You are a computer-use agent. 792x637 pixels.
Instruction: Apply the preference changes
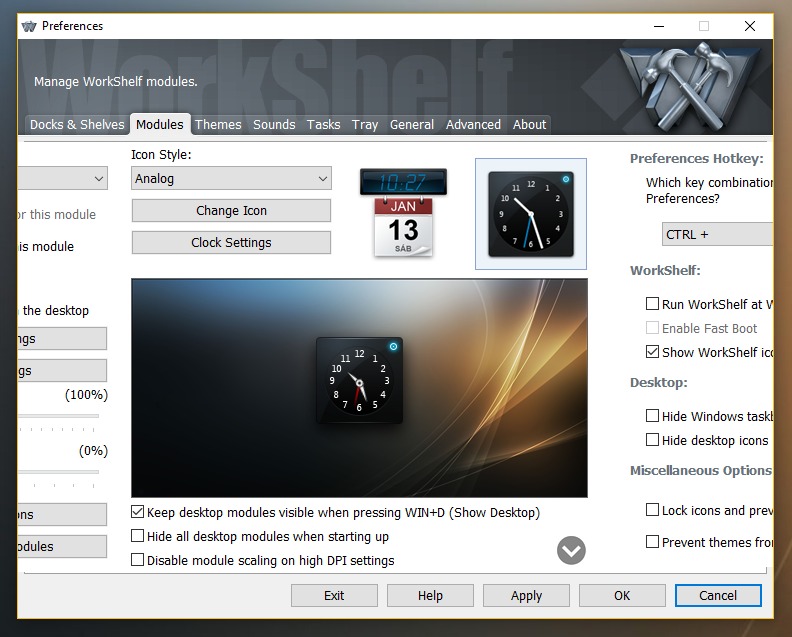click(526, 596)
